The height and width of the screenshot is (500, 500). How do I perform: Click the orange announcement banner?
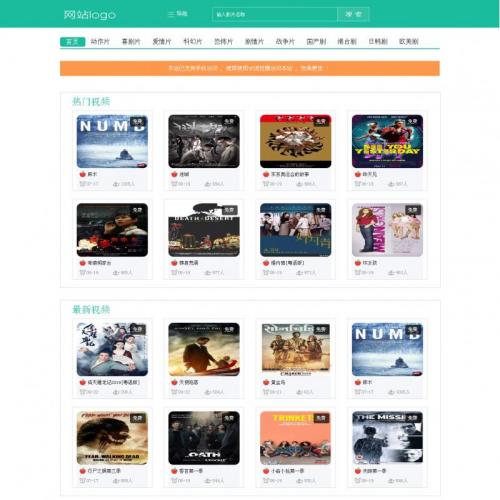250,68
